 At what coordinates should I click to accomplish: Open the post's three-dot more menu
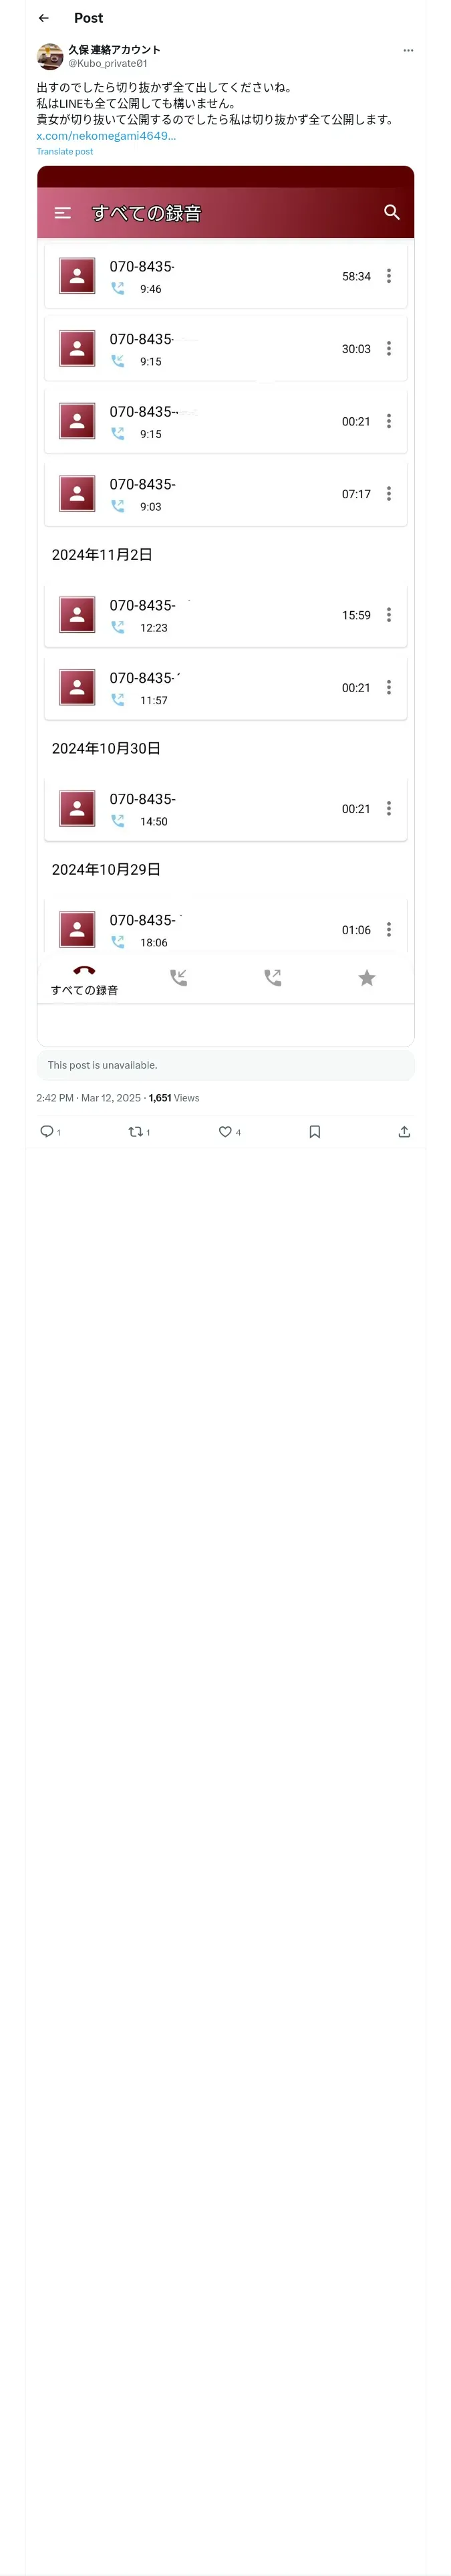pyautogui.click(x=407, y=50)
